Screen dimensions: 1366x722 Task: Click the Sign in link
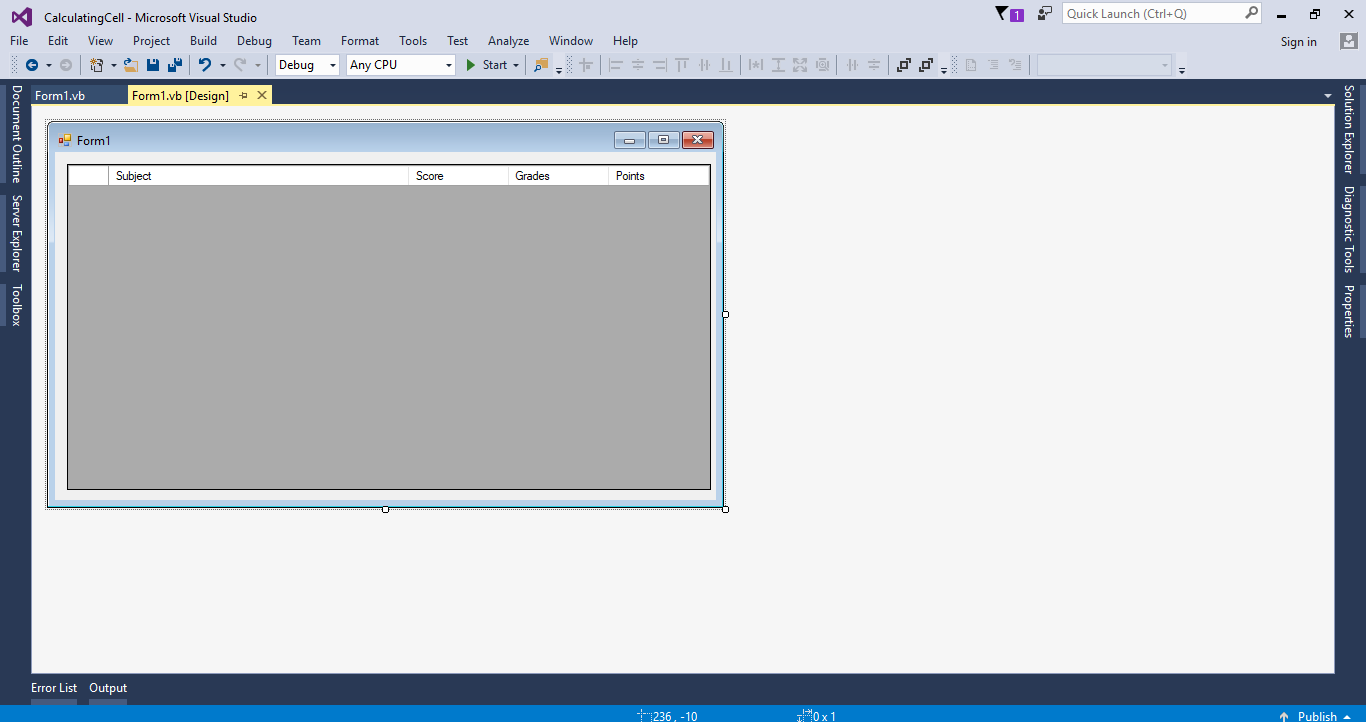(1298, 41)
